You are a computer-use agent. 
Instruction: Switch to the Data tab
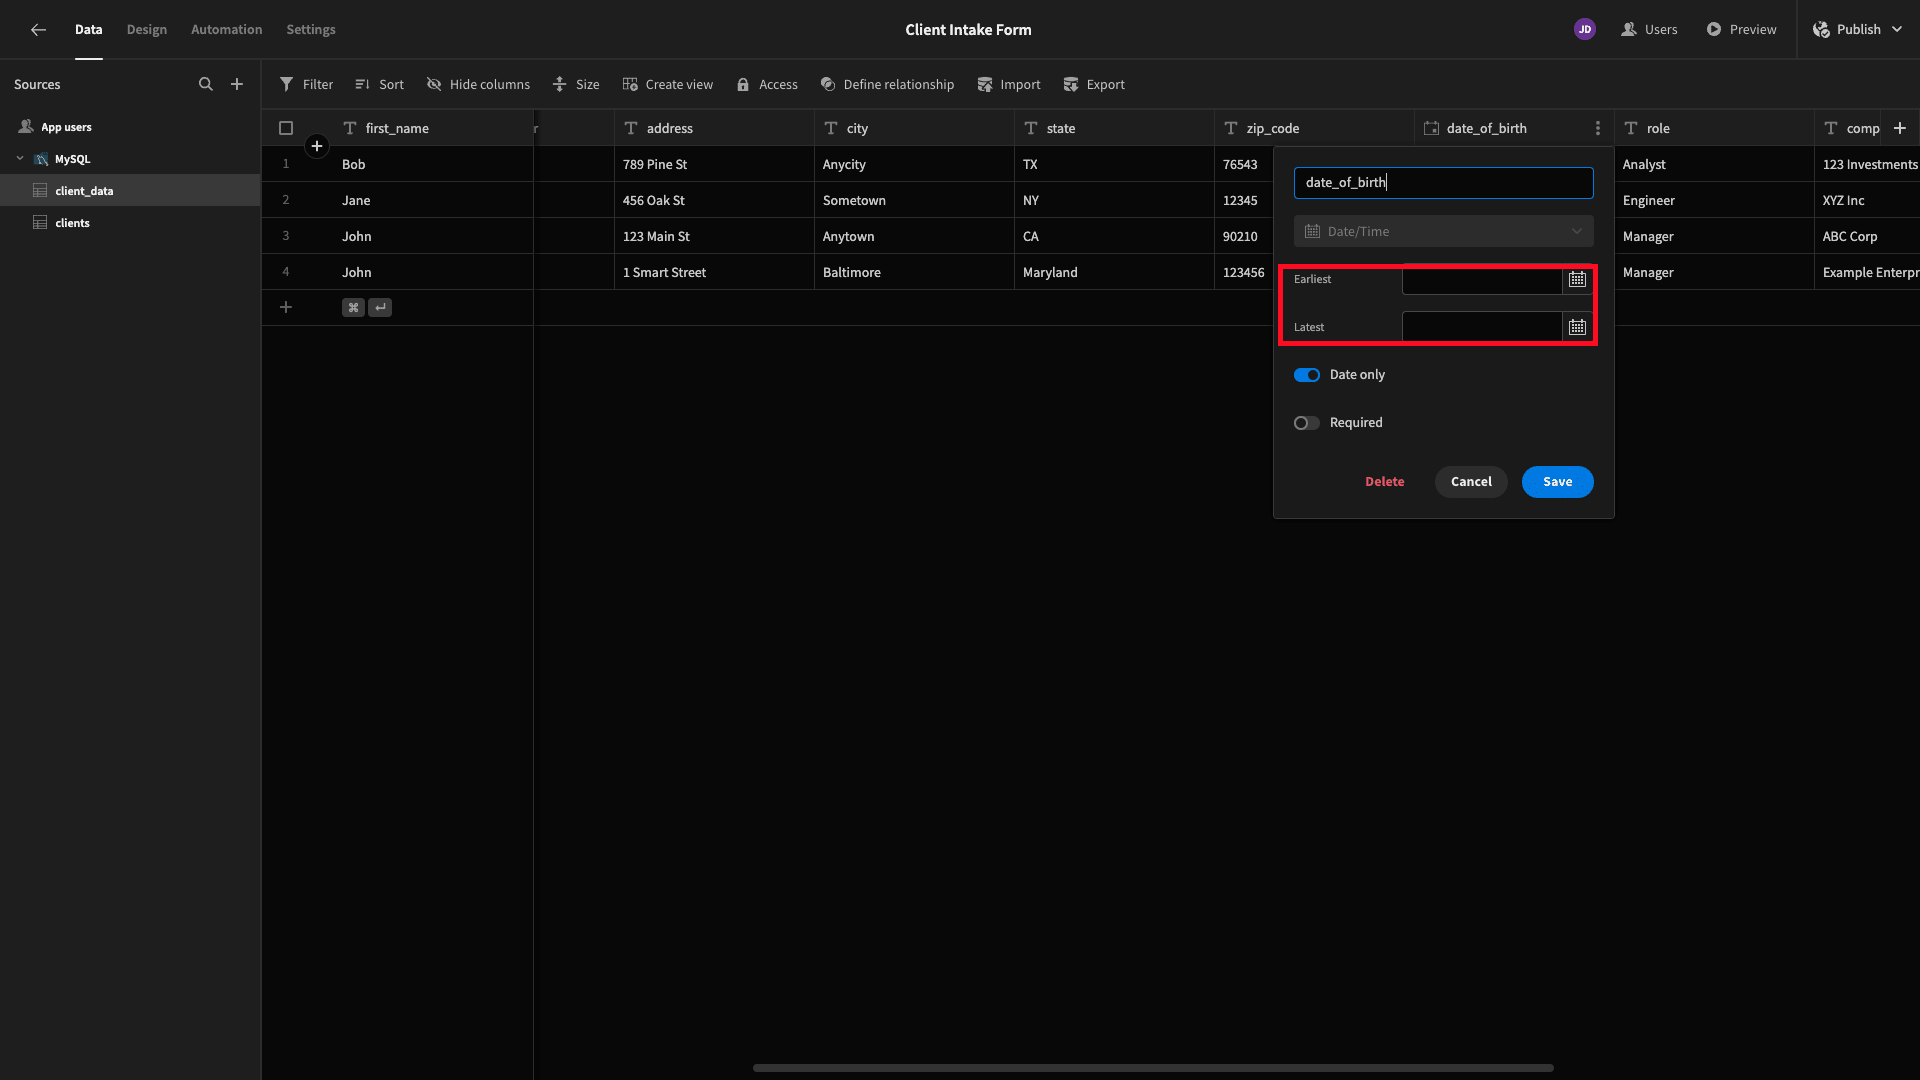click(89, 30)
